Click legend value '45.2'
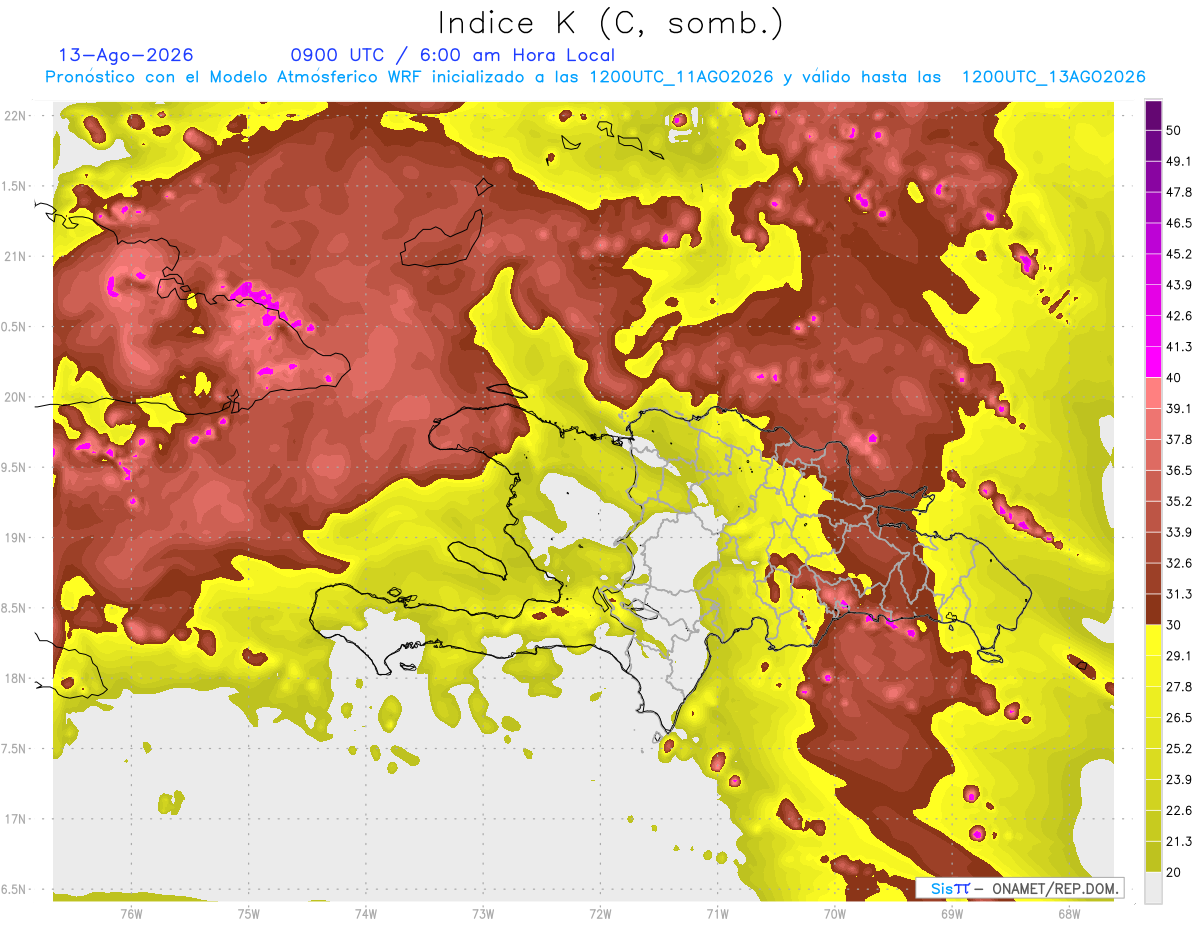The image size is (1200, 927). point(1178,254)
